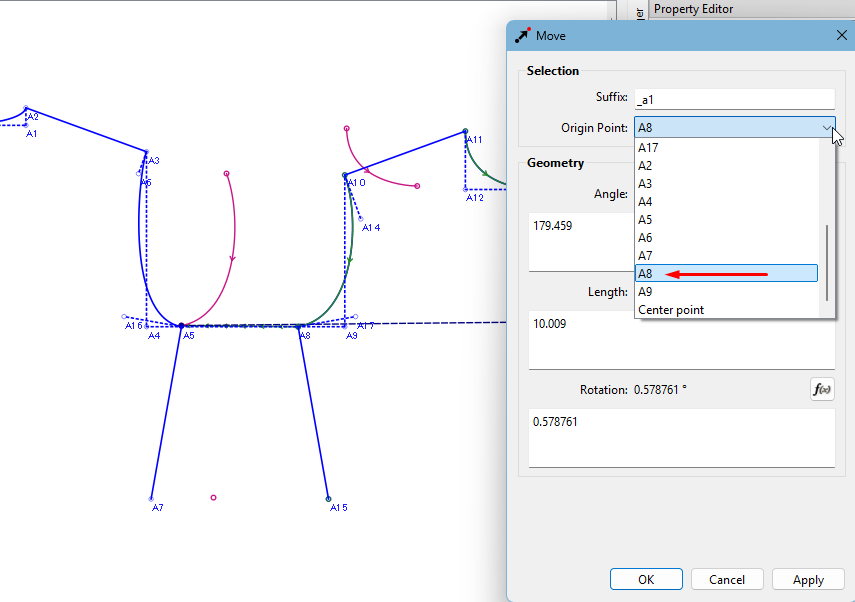Focus the Length formula field showing 10.009

680,340
